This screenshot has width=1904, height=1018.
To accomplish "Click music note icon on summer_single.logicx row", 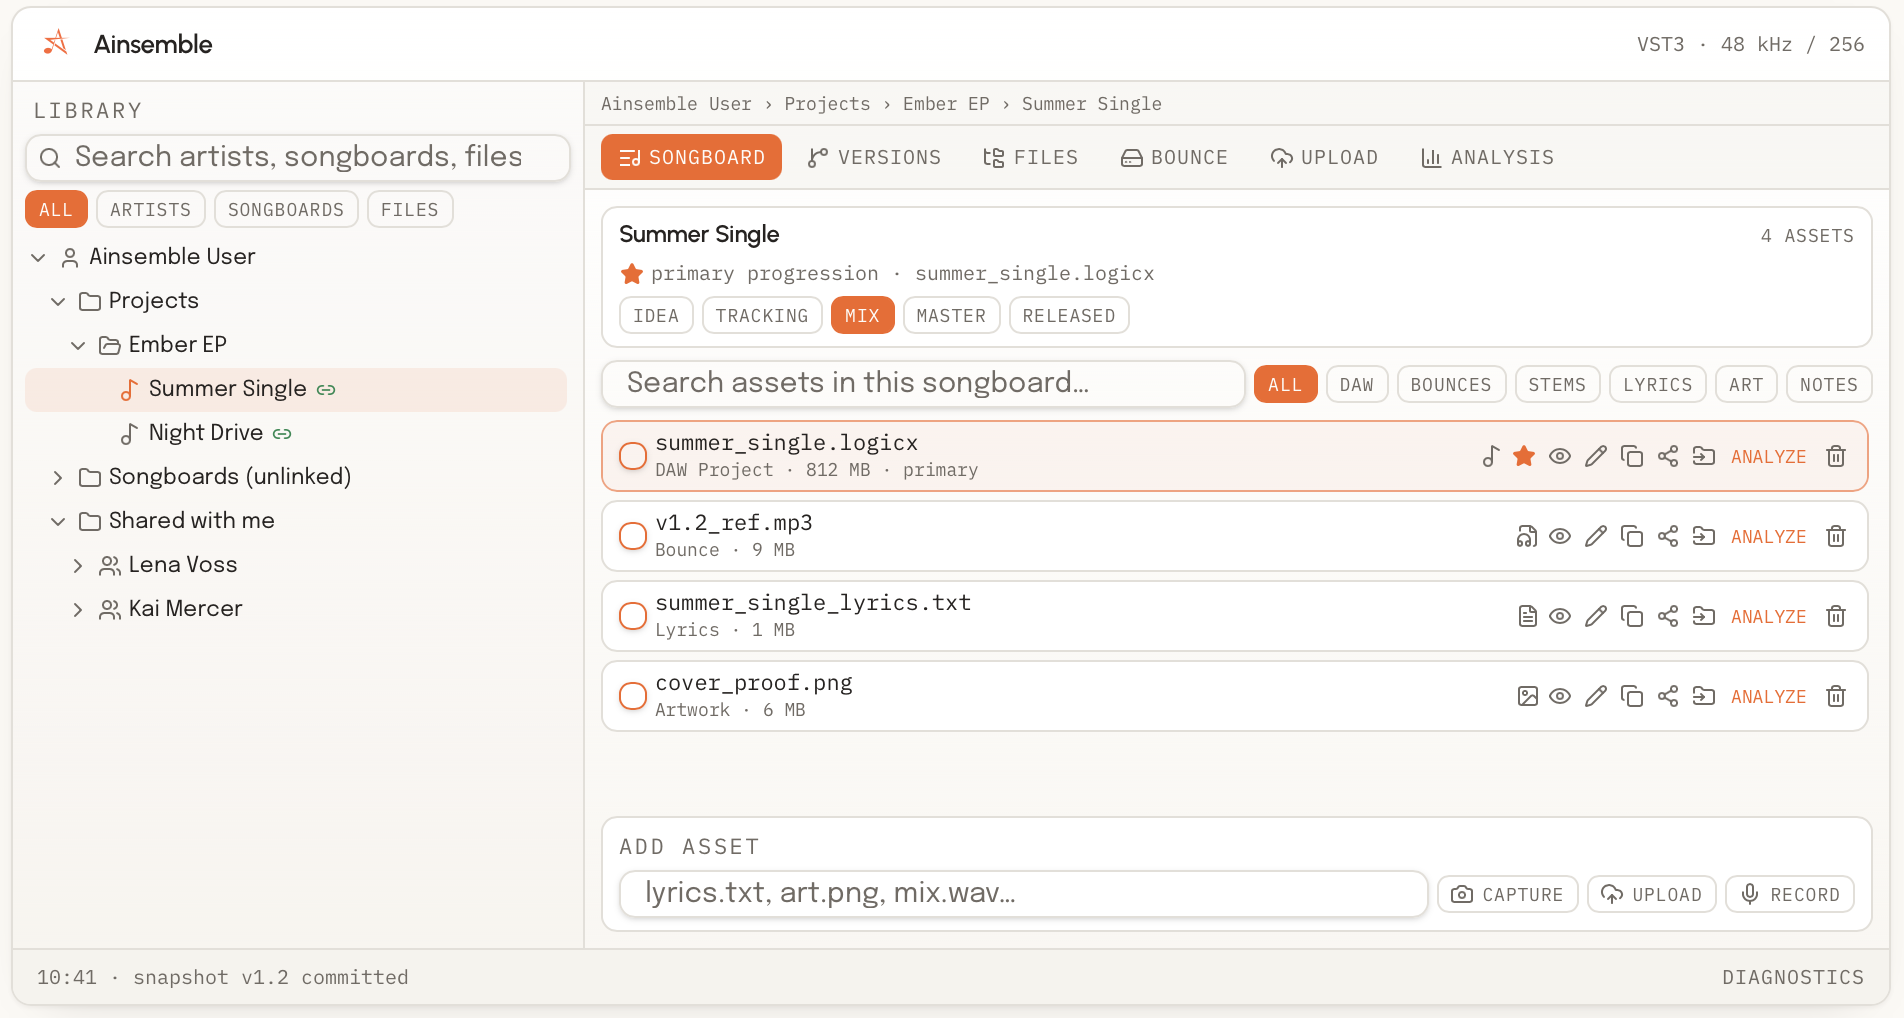I will pyautogui.click(x=1491, y=457).
